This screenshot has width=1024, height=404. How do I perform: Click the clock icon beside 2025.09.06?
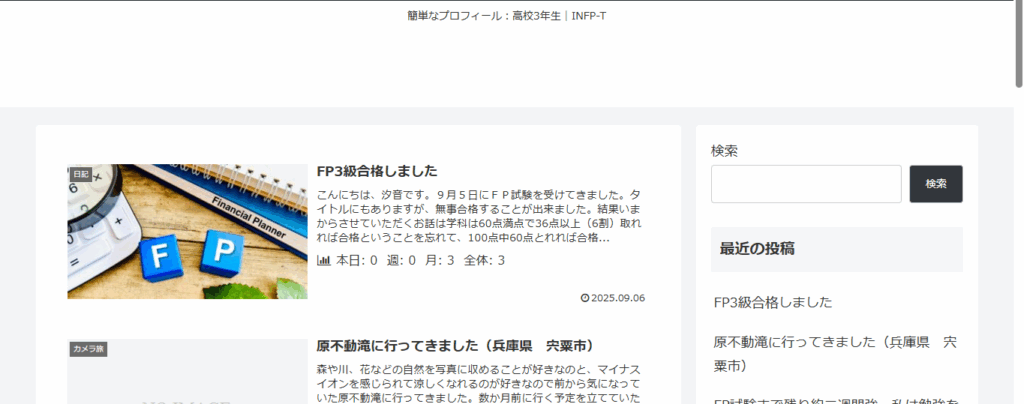click(585, 298)
